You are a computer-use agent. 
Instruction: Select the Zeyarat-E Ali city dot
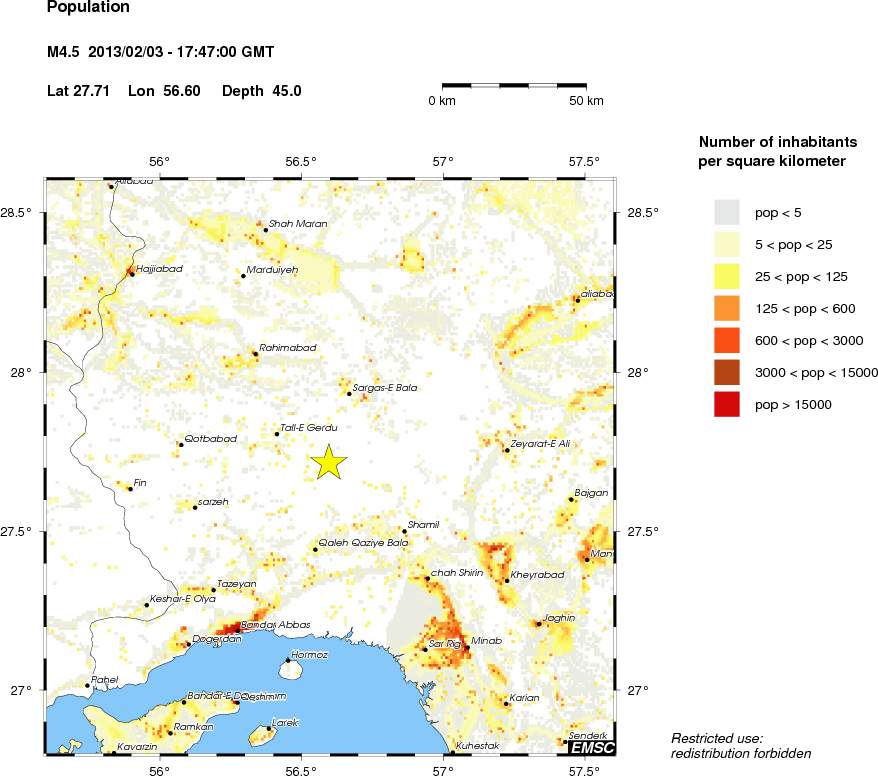[507, 450]
